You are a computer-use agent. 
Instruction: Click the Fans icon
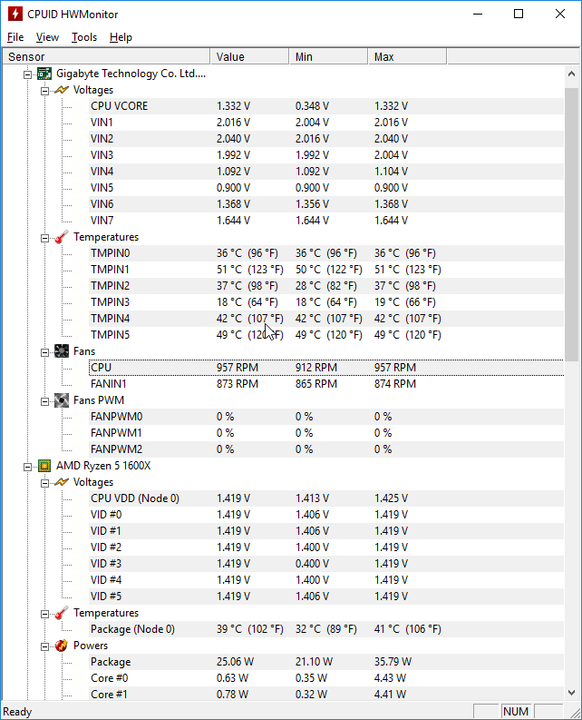point(62,351)
